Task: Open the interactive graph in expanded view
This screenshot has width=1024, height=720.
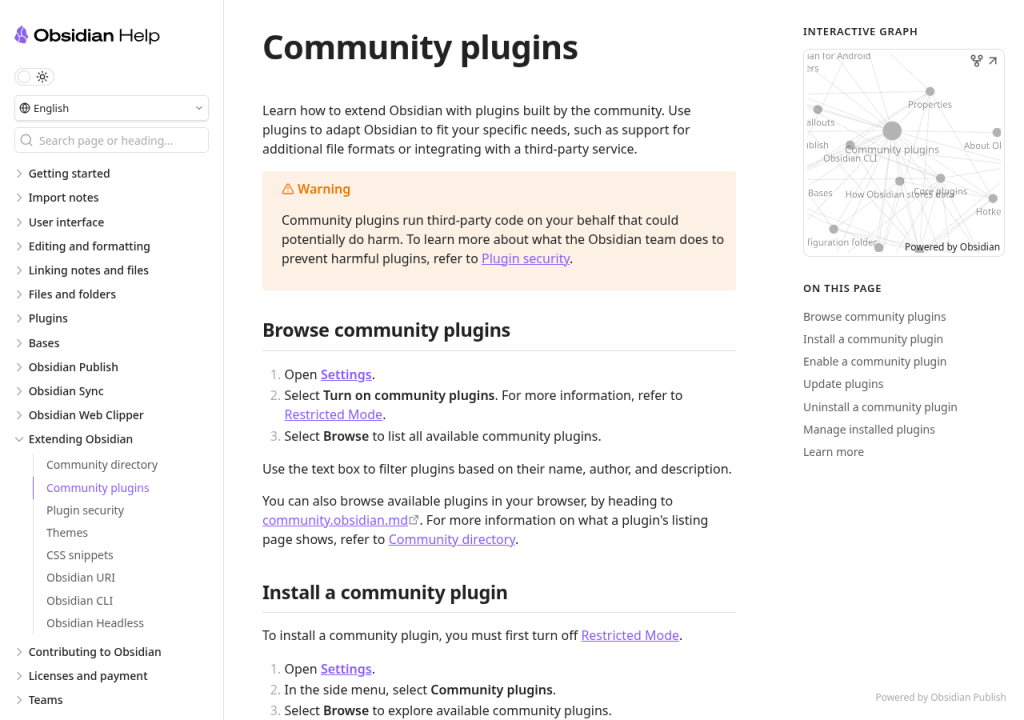Action: click(993, 61)
